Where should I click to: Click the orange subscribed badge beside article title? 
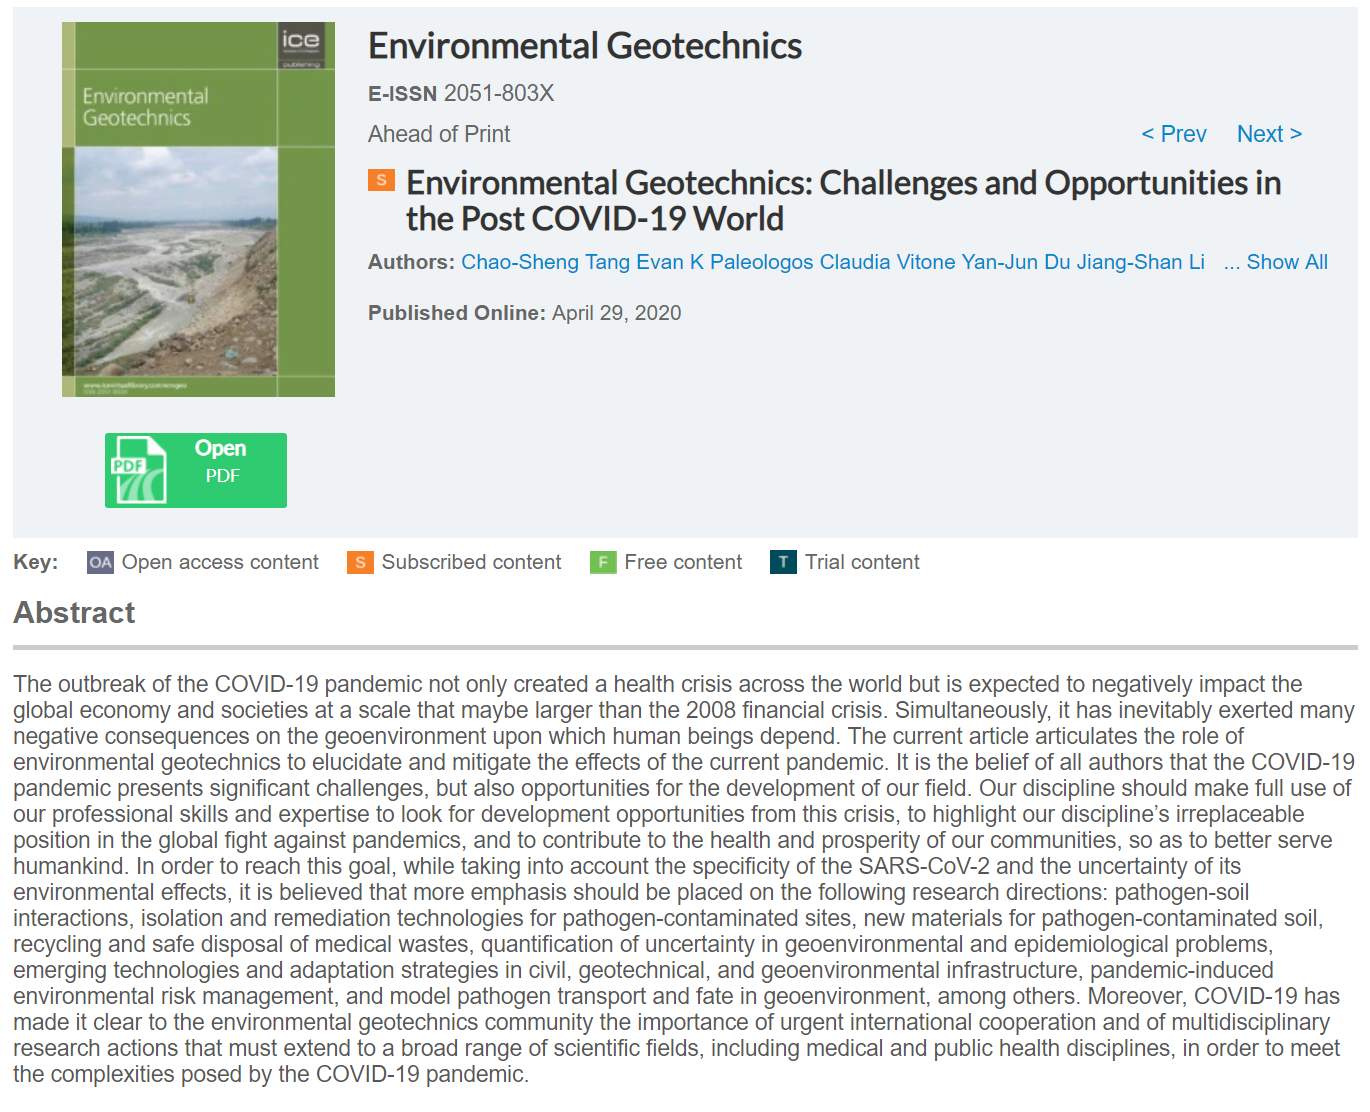[381, 180]
